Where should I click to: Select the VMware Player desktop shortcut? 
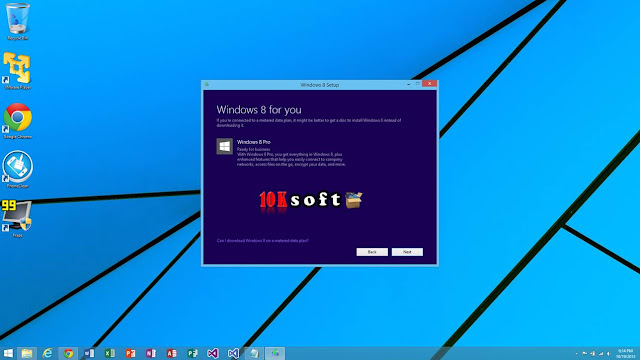pos(18,71)
